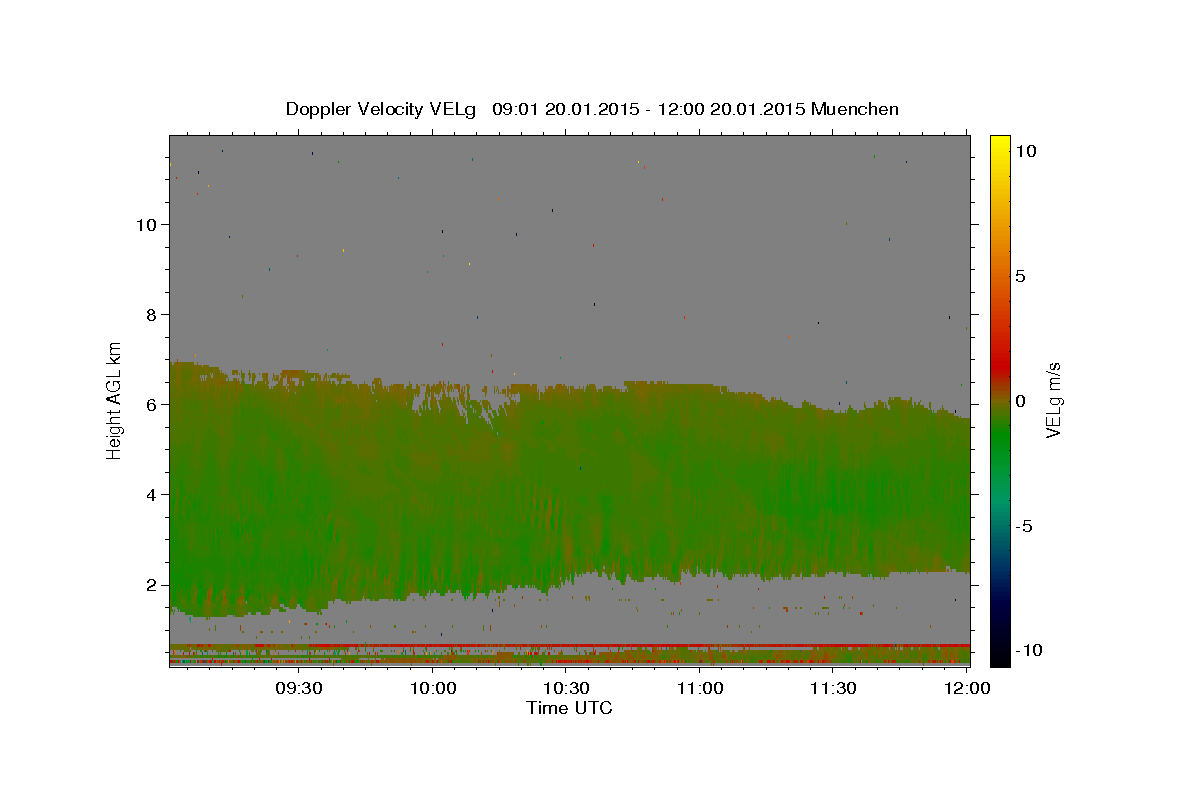The width and height of the screenshot is (1200, 800).
Task: Click the yellow top of the colorbar
Action: [x=999, y=145]
